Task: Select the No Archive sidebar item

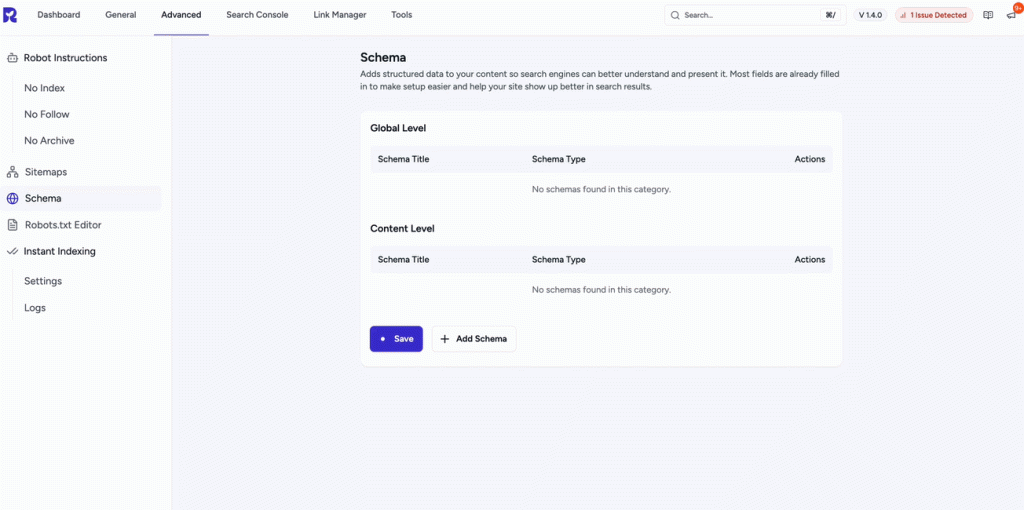Action: (49, 140)
